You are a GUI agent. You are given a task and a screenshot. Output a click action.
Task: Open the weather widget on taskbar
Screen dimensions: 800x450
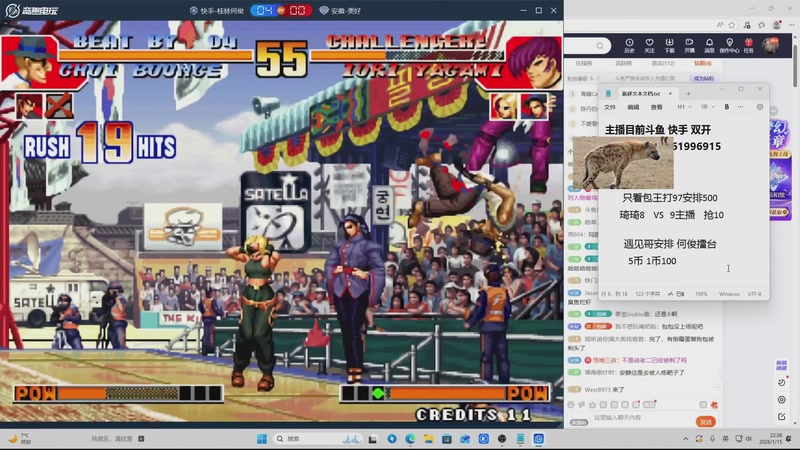point(19,439)
